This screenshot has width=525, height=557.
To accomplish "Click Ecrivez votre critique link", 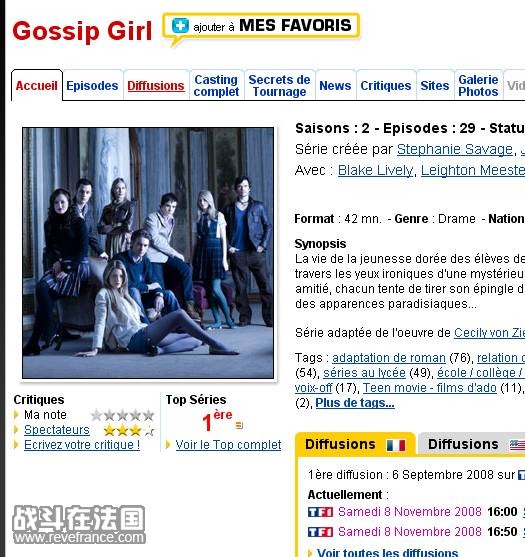I will pyautogui.click(x=82, y=445).
